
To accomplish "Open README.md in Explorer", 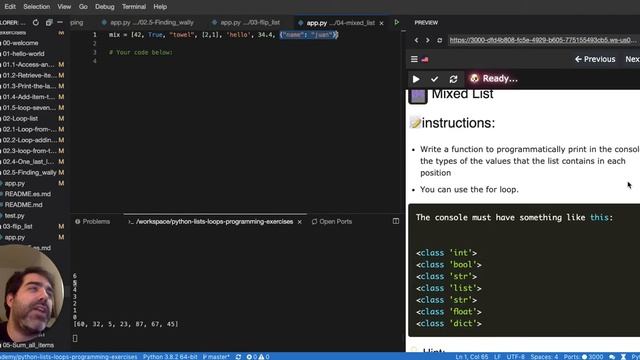I will click(x=23, y=205).
